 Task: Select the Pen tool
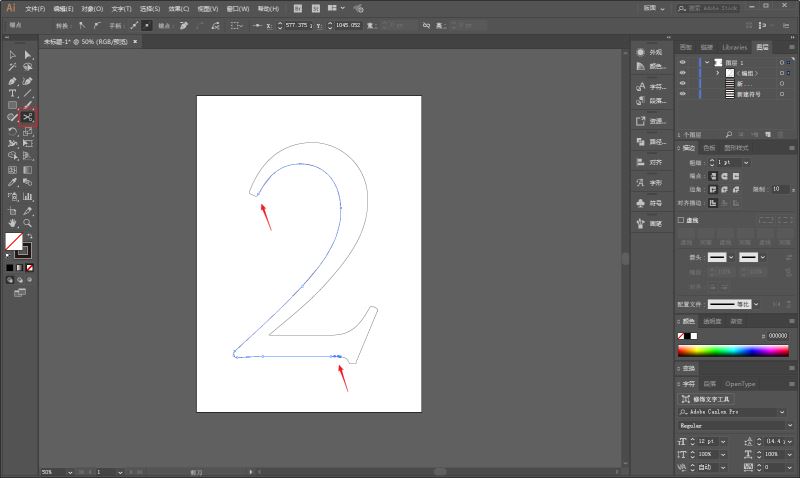12,81
